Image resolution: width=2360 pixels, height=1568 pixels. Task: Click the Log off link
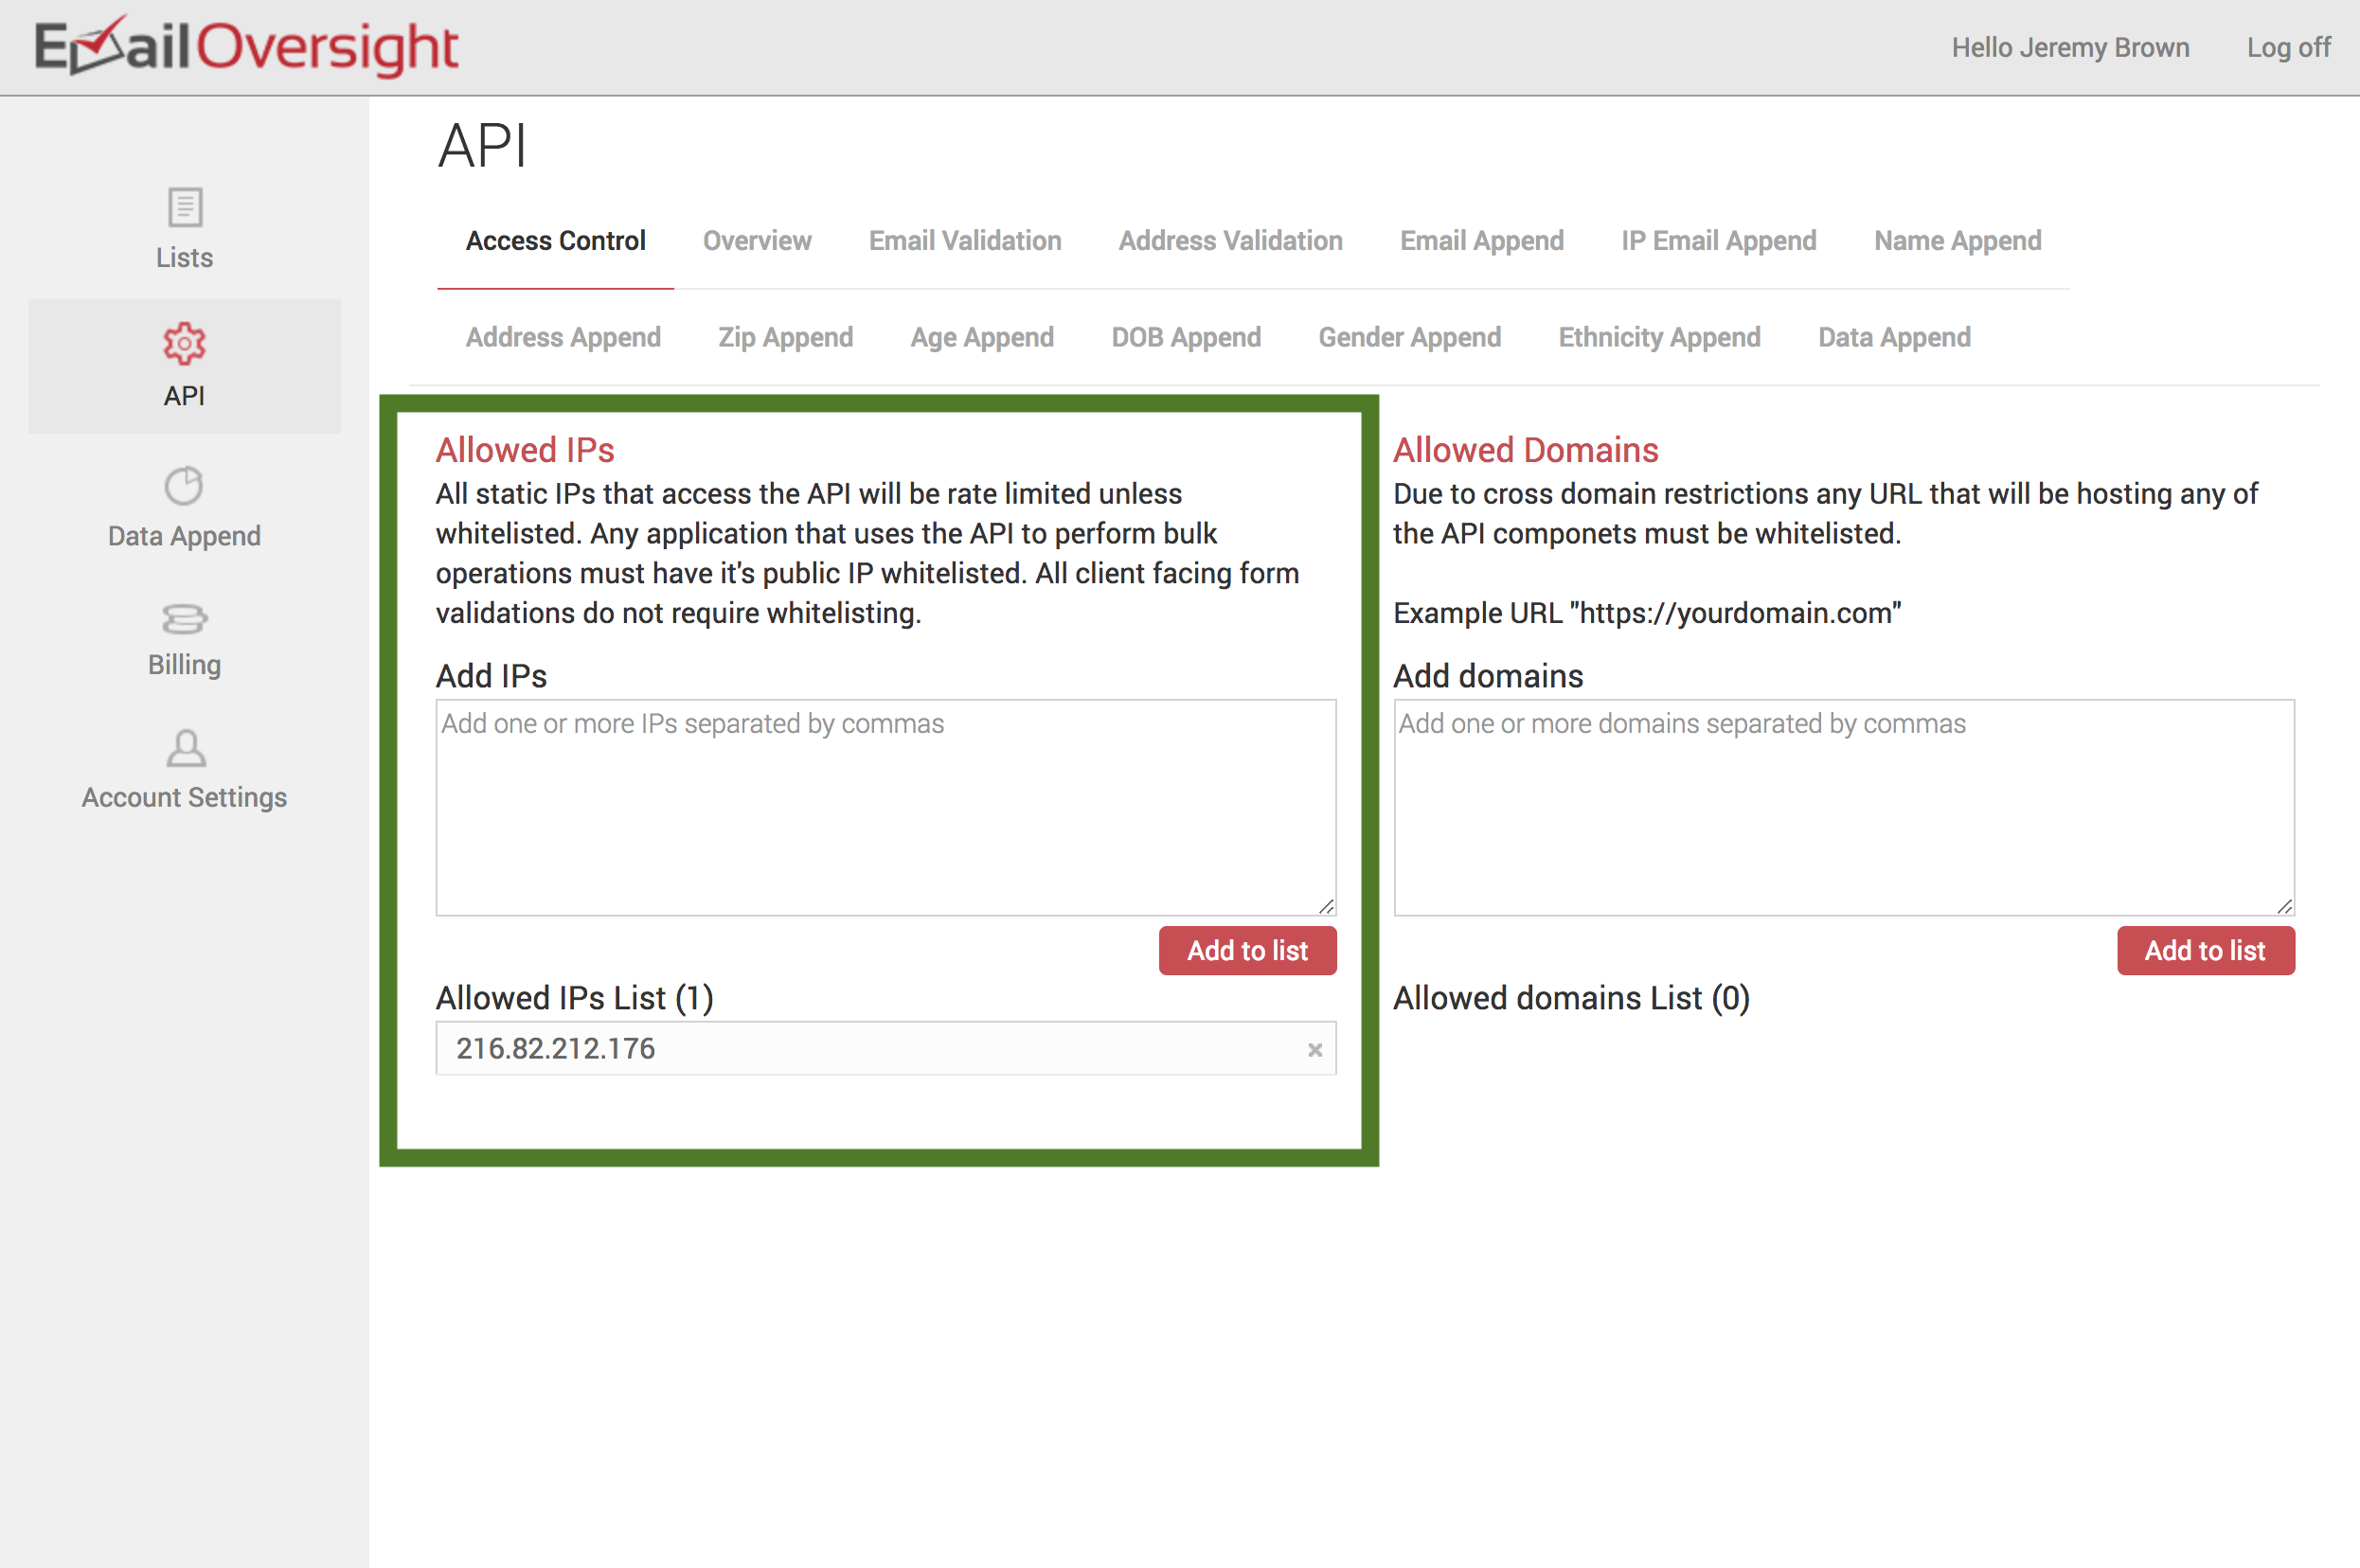pyautogui.click(x=2288, y=48)
